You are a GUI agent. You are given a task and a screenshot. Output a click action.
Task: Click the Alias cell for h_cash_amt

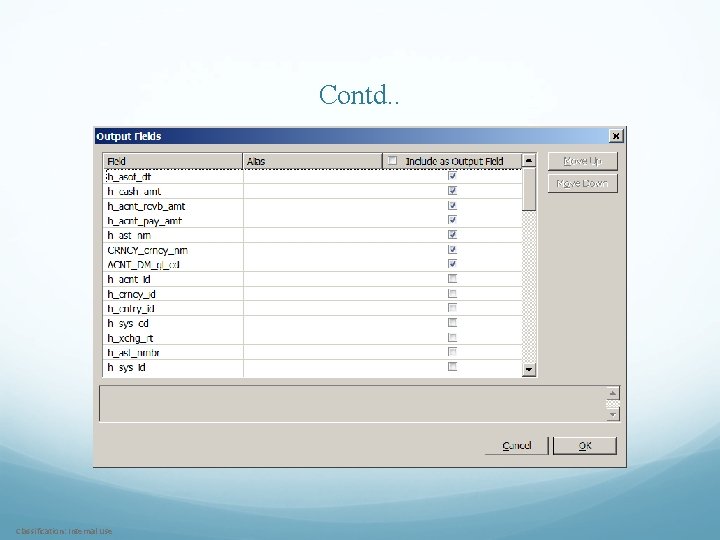[313, 191]
